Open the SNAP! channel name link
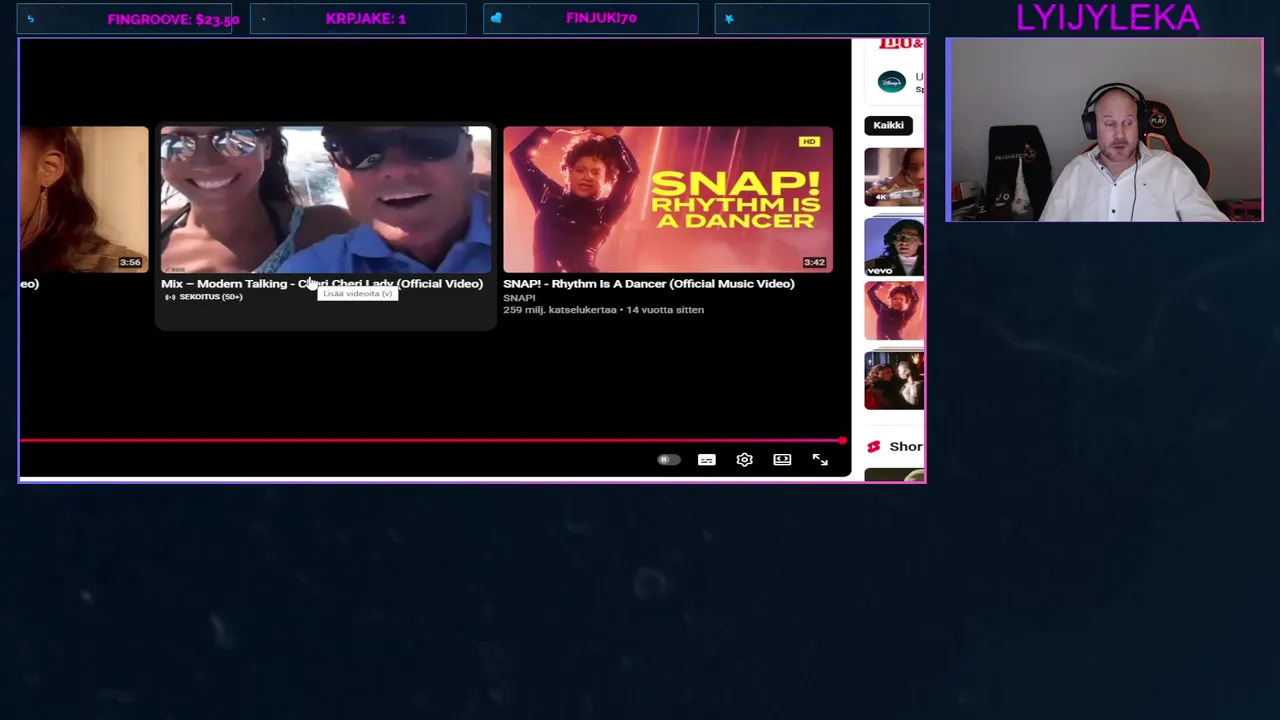Screen dimensions: 1280x720 pos(519,298)
